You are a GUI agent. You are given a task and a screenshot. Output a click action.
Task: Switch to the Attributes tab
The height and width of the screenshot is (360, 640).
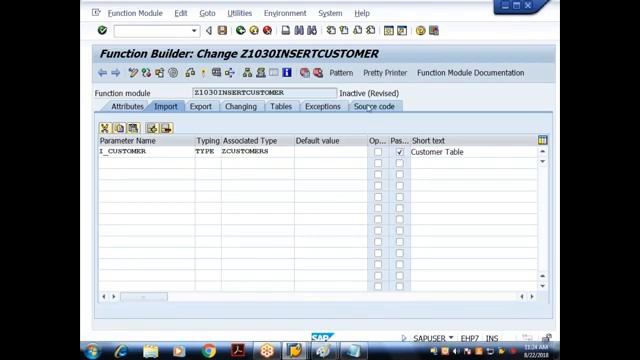(127, 106)
